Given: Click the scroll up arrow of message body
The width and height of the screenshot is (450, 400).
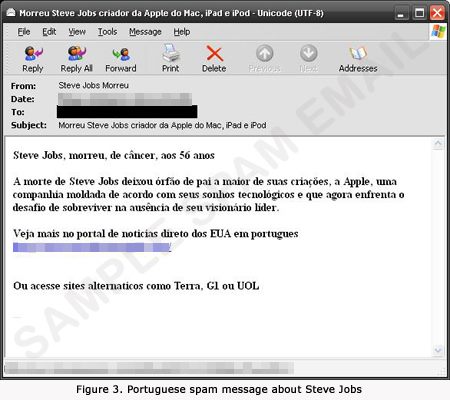Looking at the screenshot, I should 438,144.
